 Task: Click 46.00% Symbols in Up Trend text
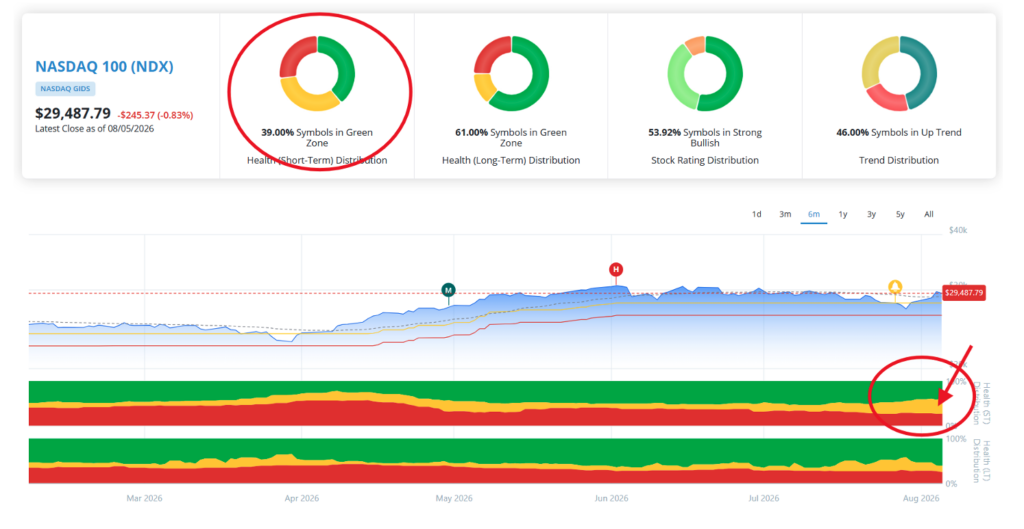tap(899, 133)
